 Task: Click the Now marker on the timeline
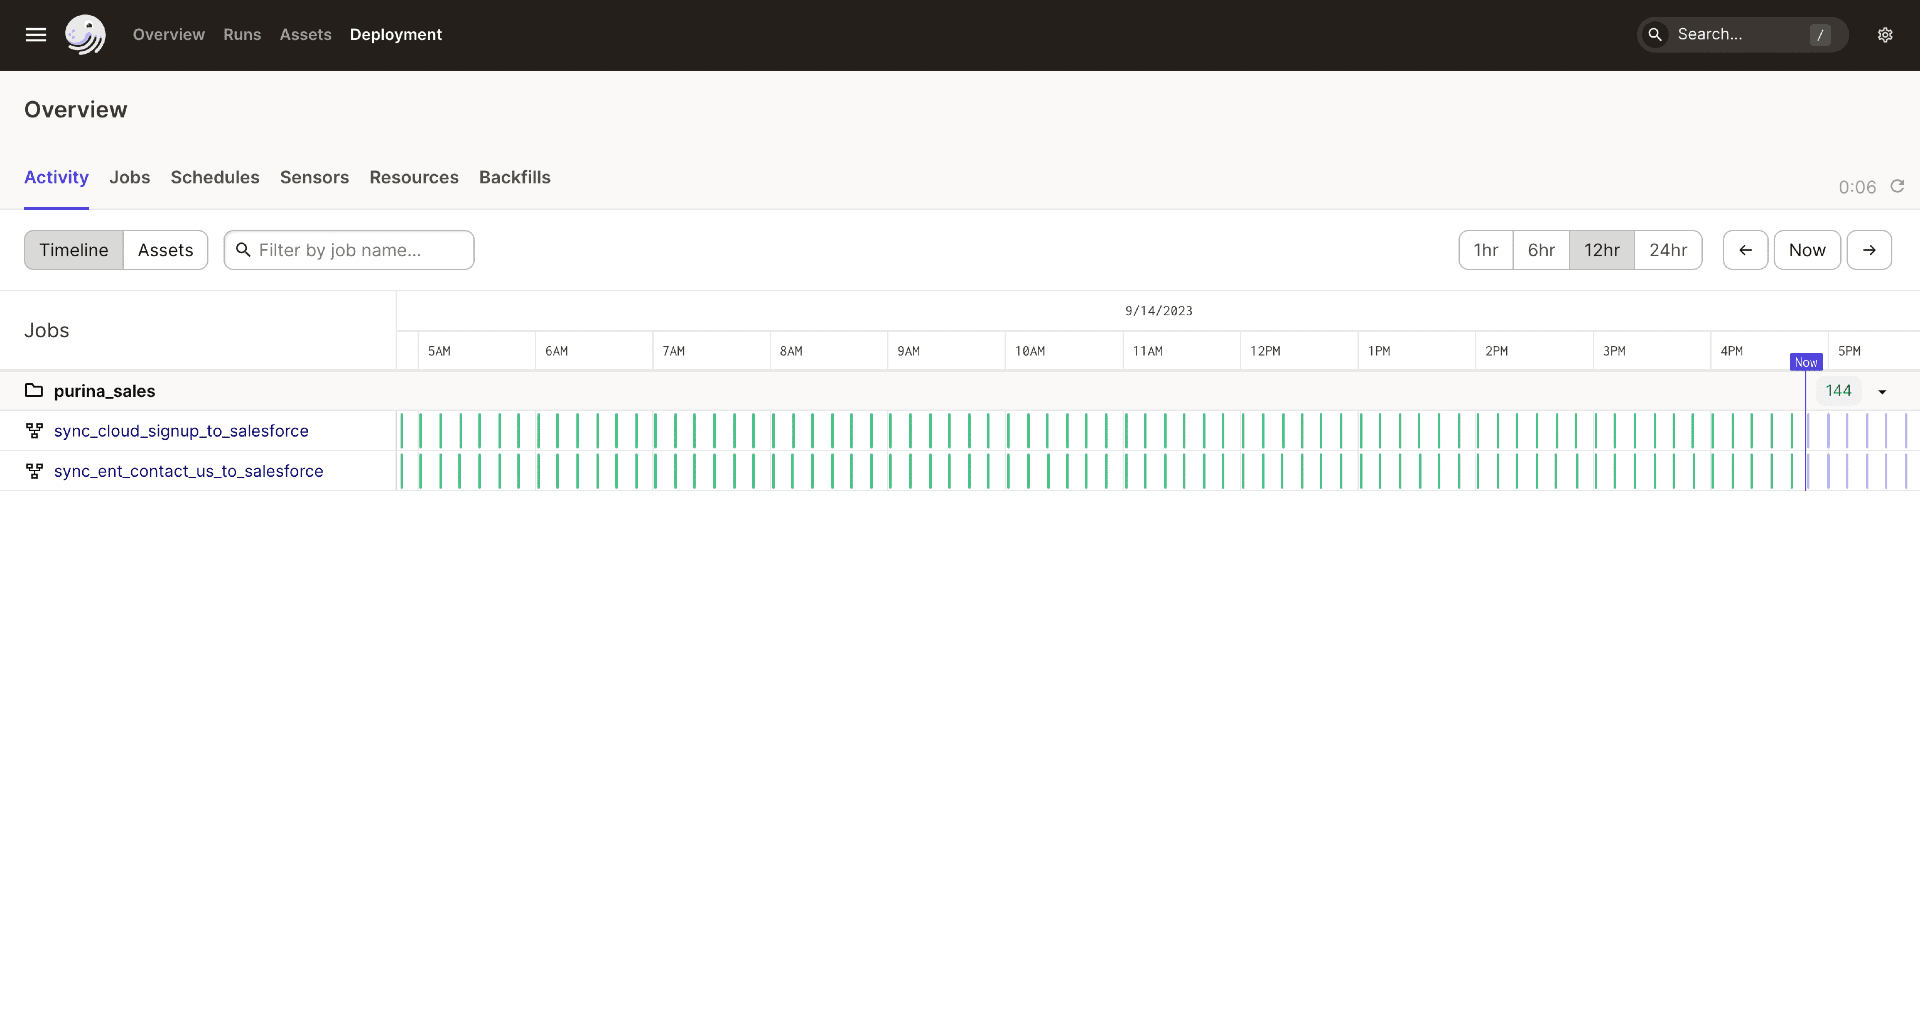pyautogui.click(x=1806, y=361)
